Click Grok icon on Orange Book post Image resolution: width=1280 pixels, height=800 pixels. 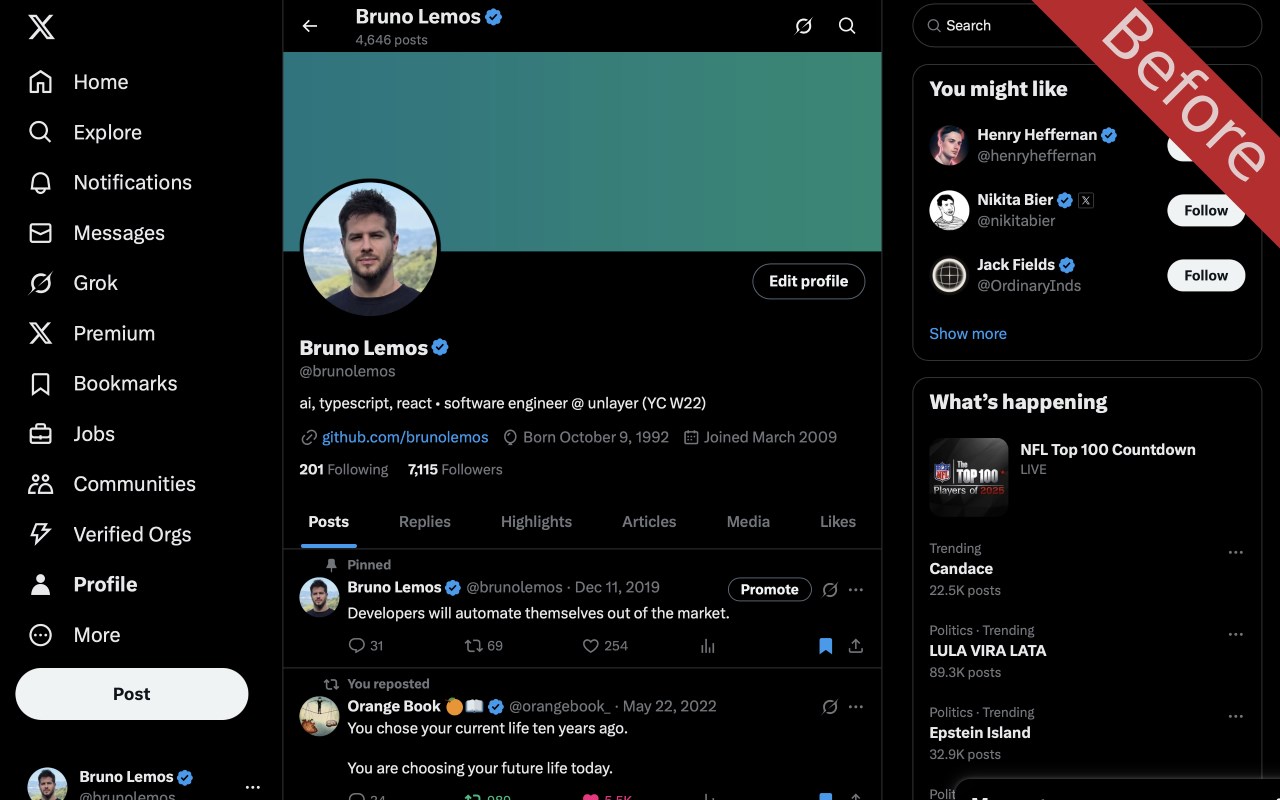[830, 707]
